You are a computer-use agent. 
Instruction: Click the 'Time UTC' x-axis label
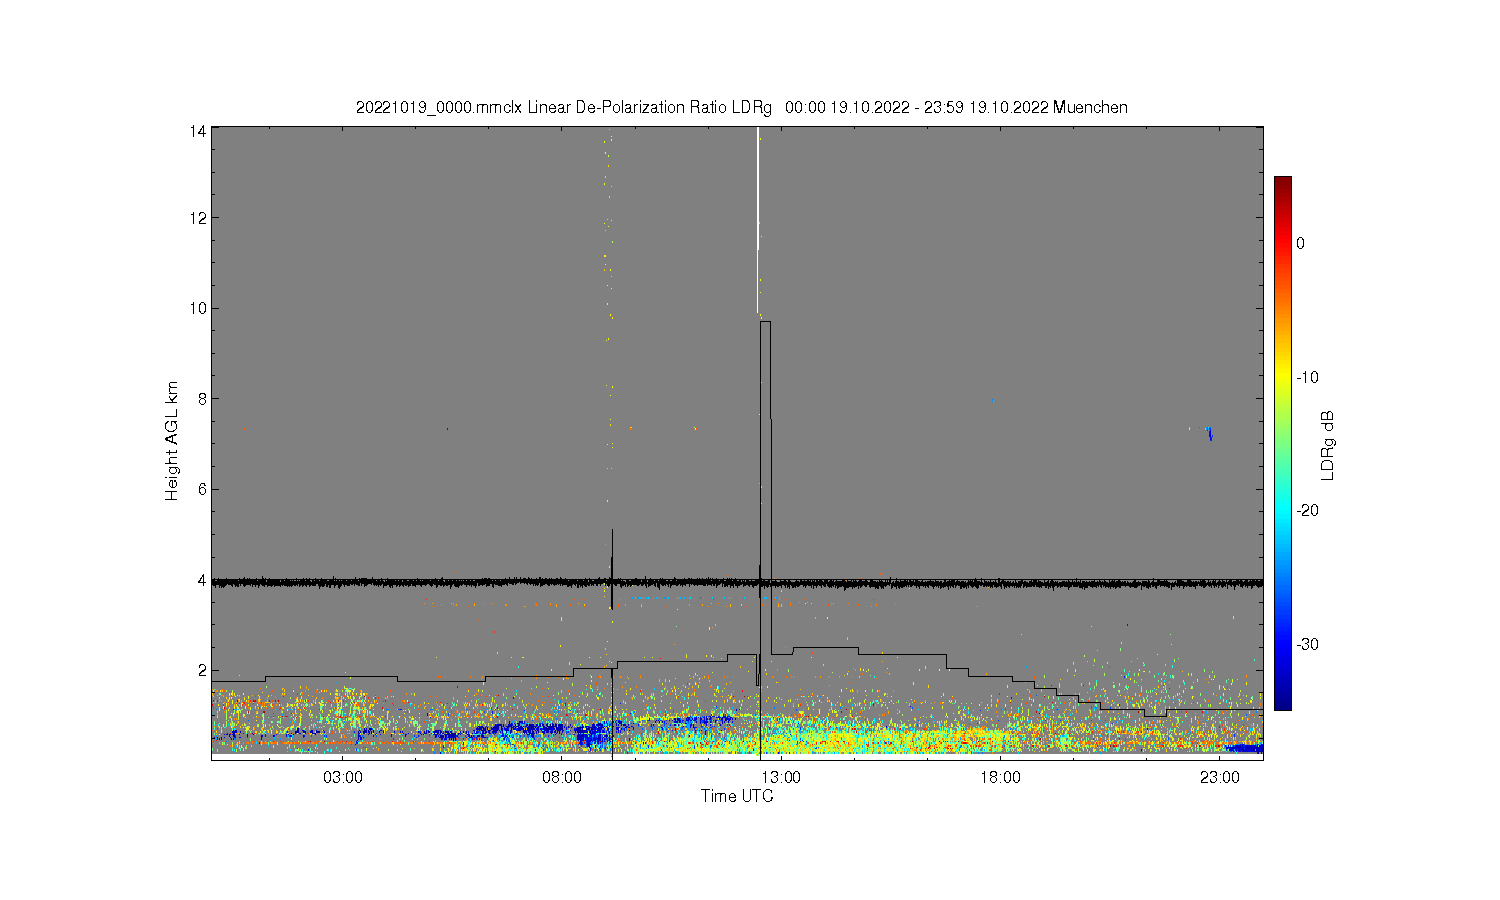737,797
